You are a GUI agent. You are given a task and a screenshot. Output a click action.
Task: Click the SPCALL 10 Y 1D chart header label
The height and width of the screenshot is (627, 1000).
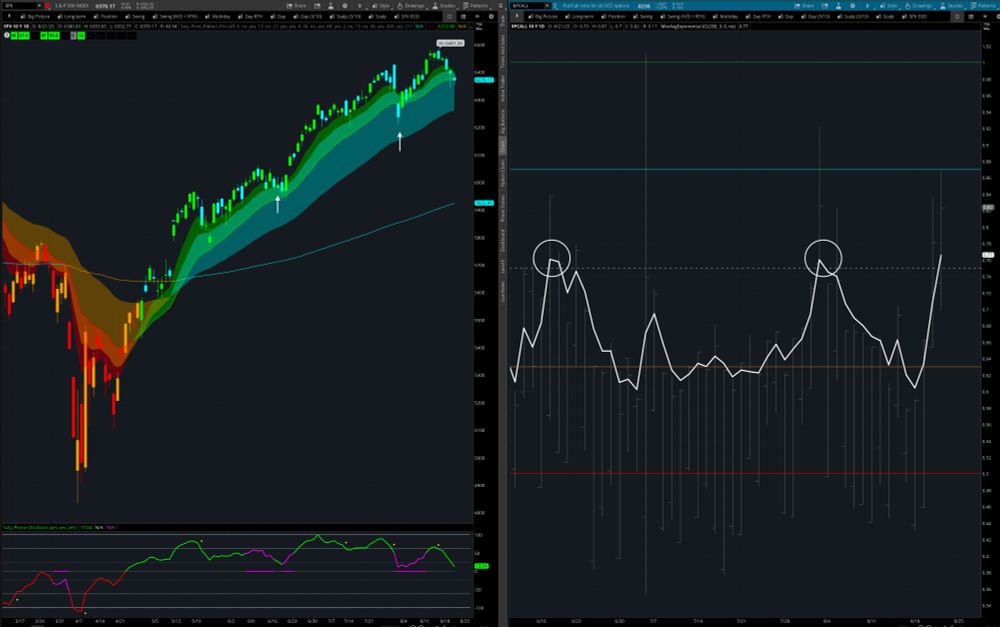click(x=529, y=27)
